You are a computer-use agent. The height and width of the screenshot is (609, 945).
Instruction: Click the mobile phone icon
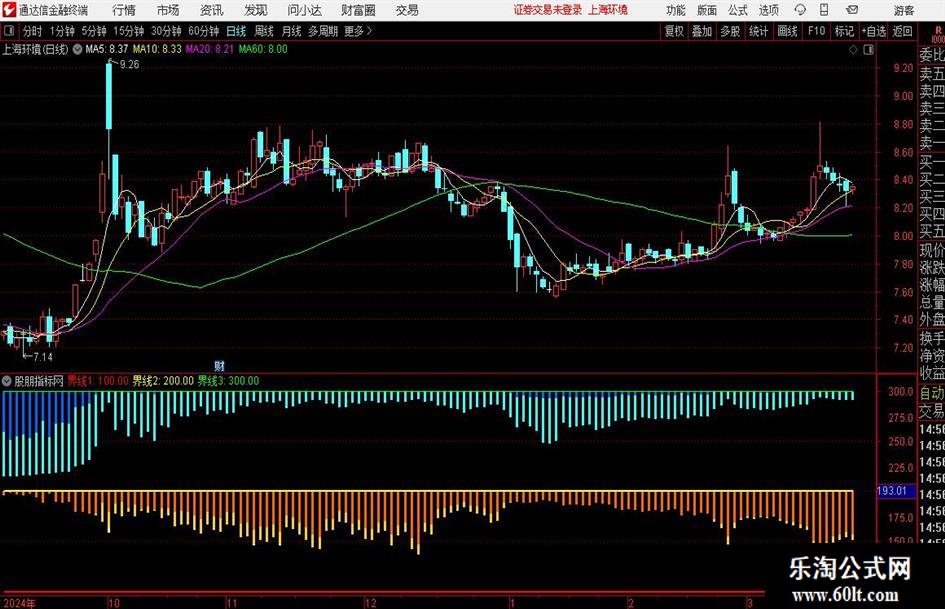(824, 10)
